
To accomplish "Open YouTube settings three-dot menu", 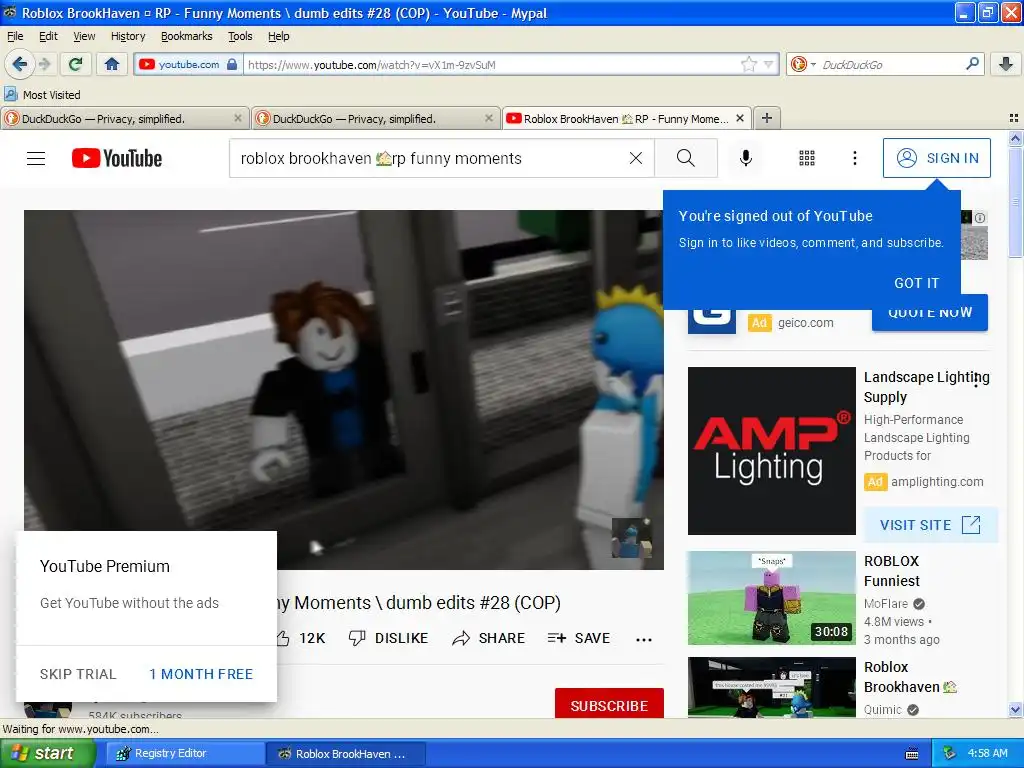I will (x=854, y=158).
